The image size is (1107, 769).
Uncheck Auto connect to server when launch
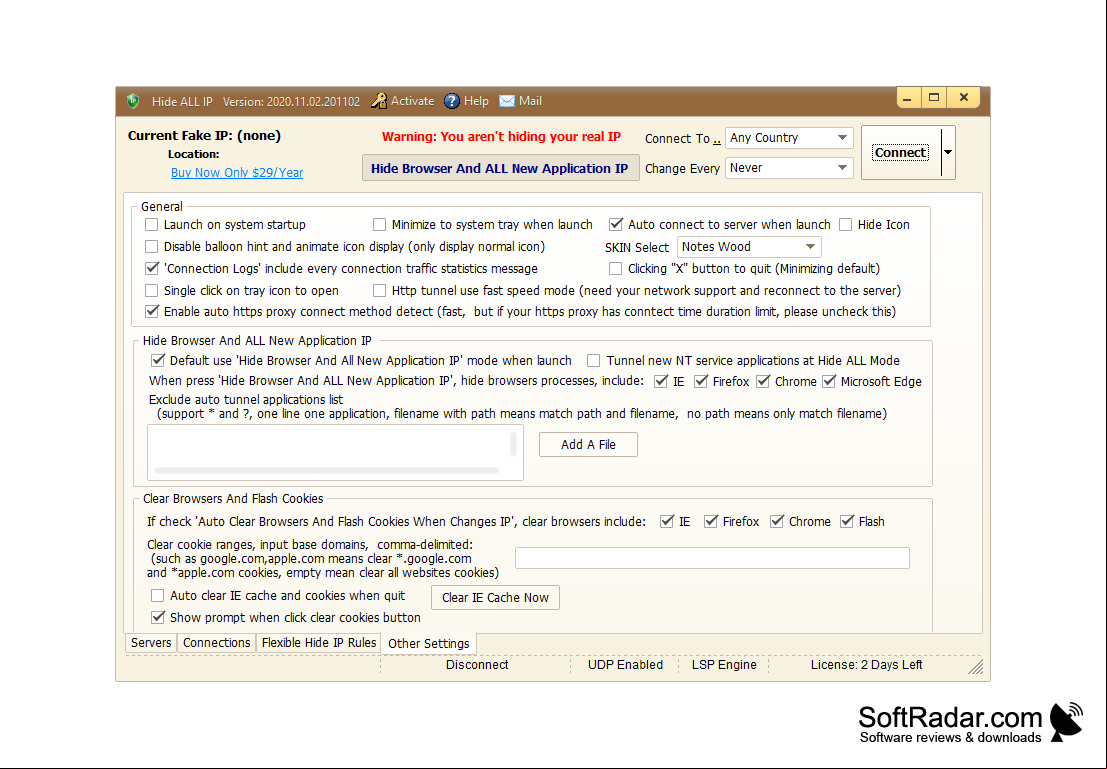pos(616,225)
